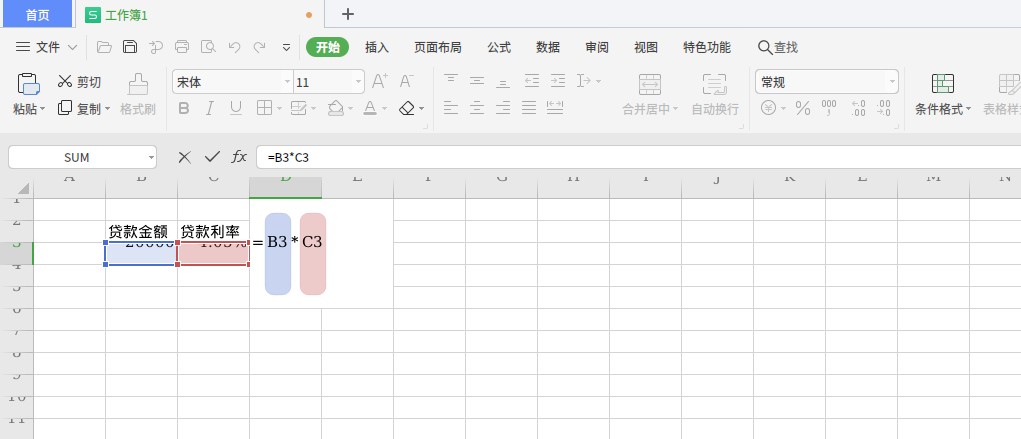Toggle Bold formatting
The image size is (1021, 439).
(x=184, y=108)
